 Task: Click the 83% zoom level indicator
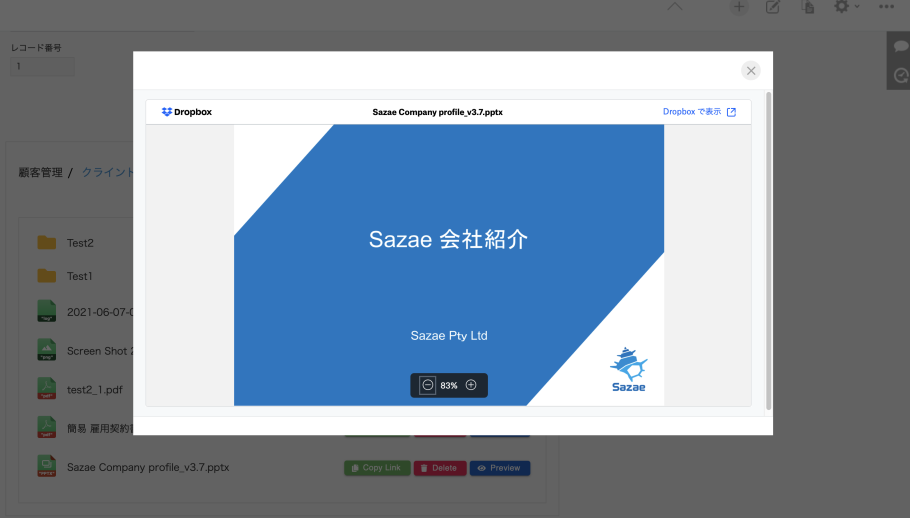pos(449,386)
